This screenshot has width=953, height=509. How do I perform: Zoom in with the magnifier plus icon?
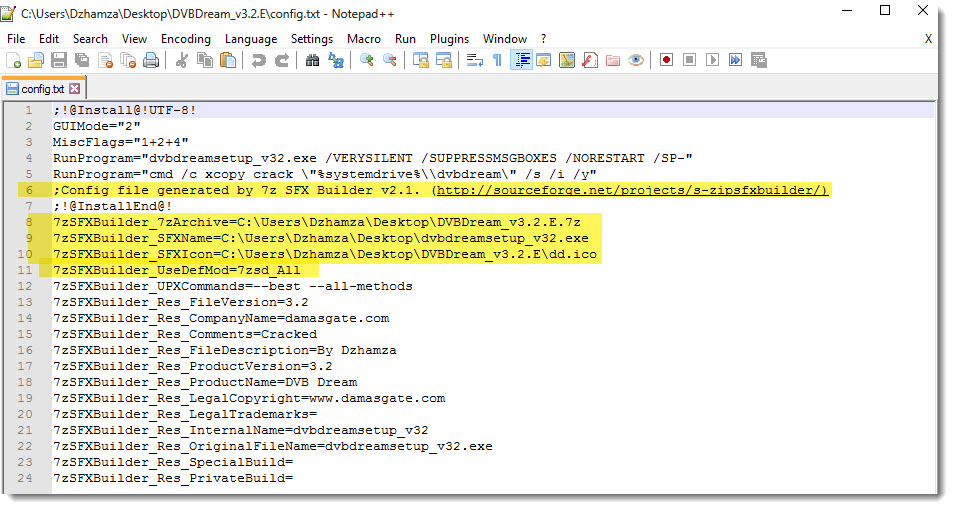[366, 60]
